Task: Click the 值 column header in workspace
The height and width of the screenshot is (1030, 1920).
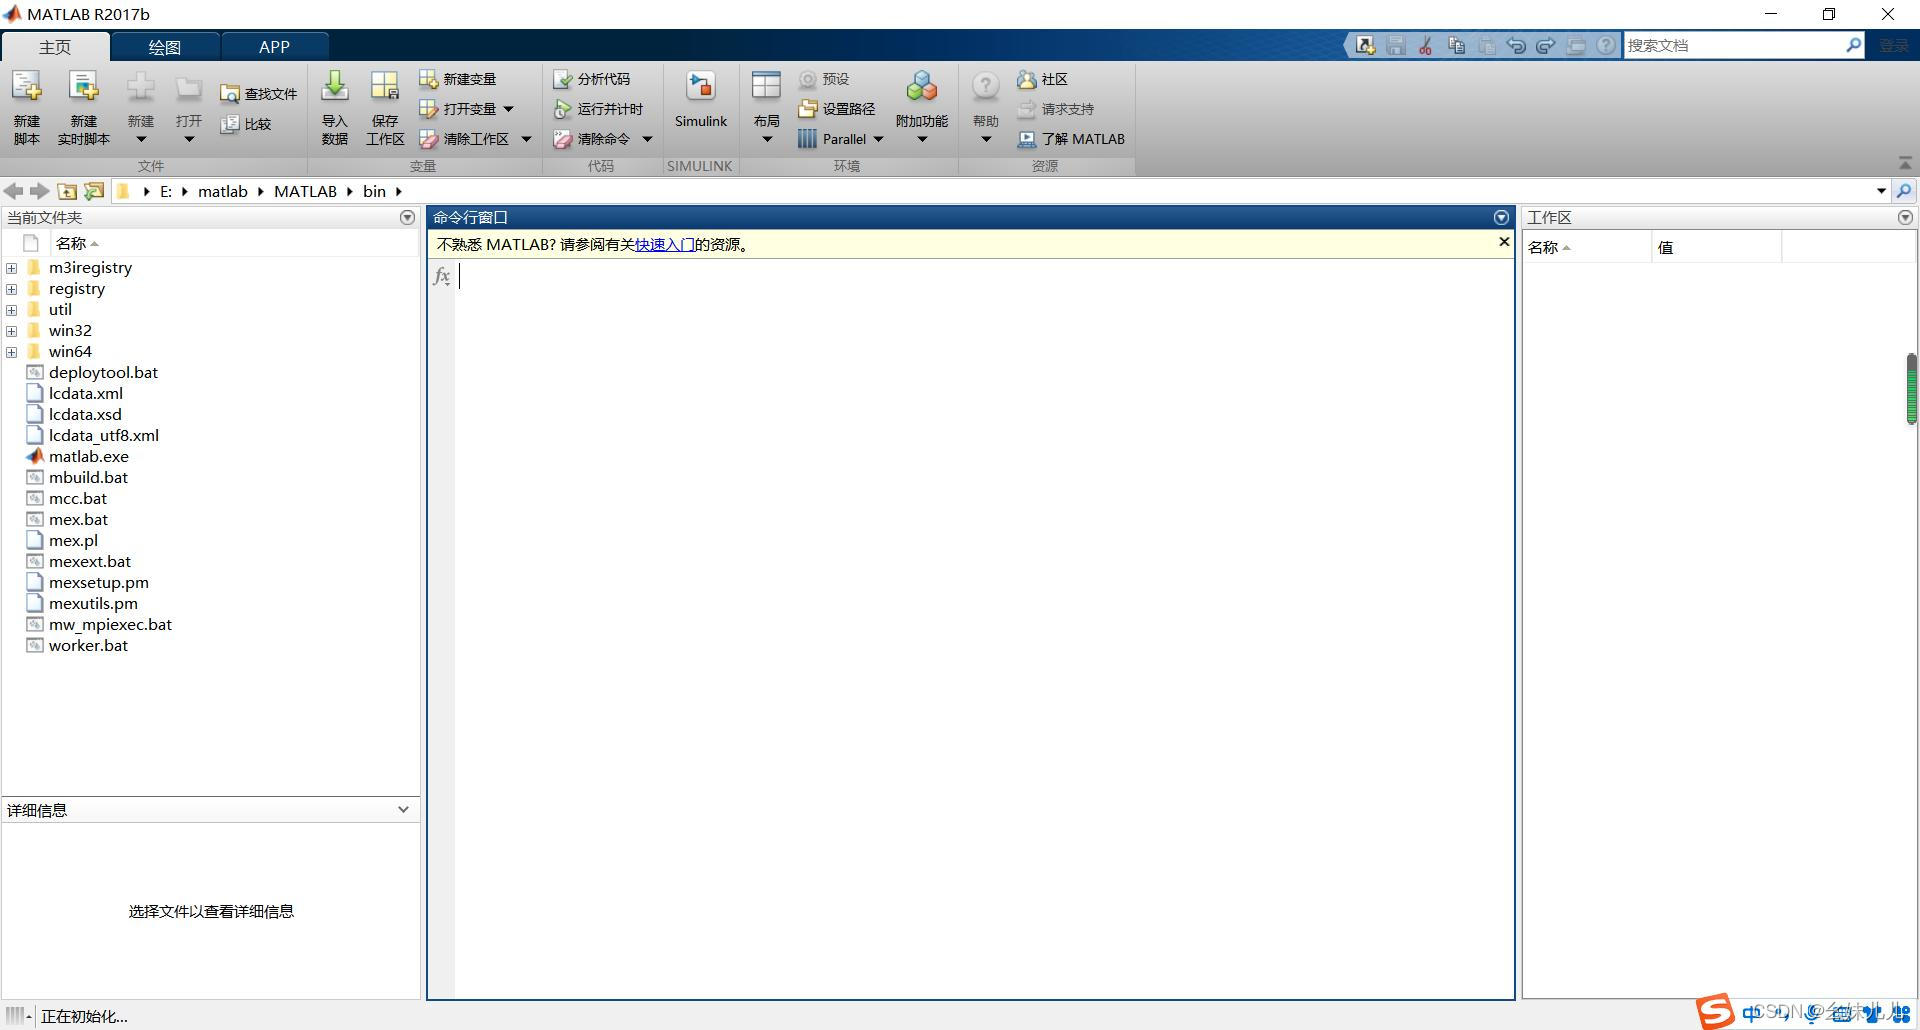Action: pos(1716,247)
